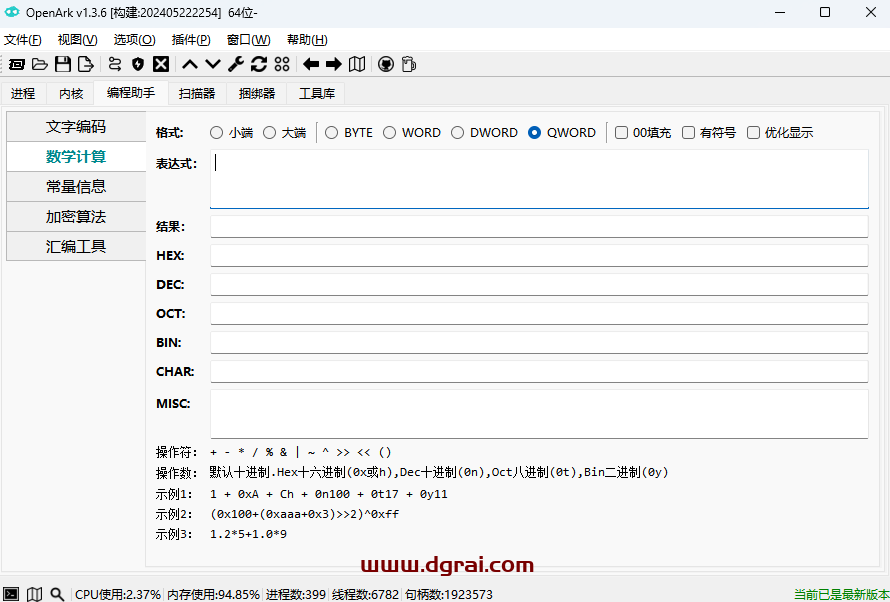Screen dimensions: 890x602
Task: Open the 文件(F) menu
Action: point(23,40)
